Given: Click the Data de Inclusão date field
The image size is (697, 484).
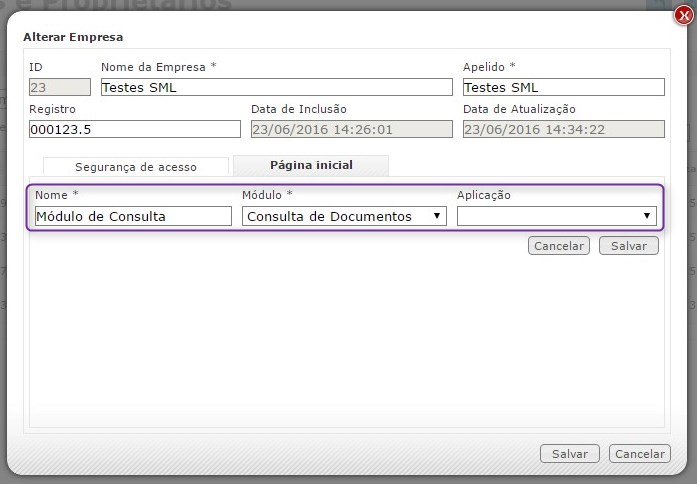Looking at the screenshot, I should [x=351, y=129].
